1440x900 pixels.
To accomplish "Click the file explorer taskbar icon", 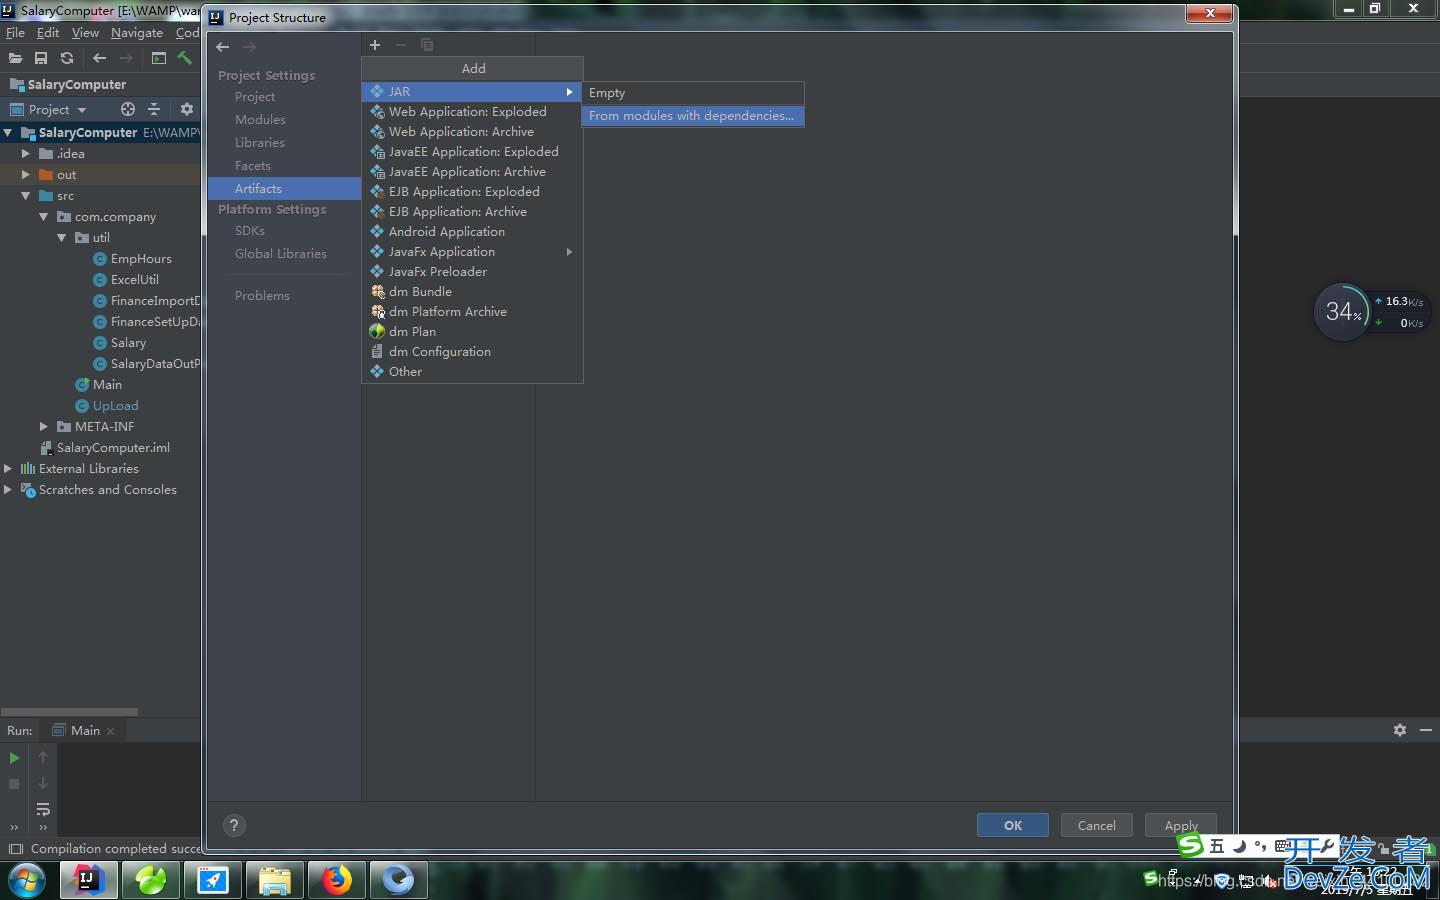I will click(x=275, y=880).
